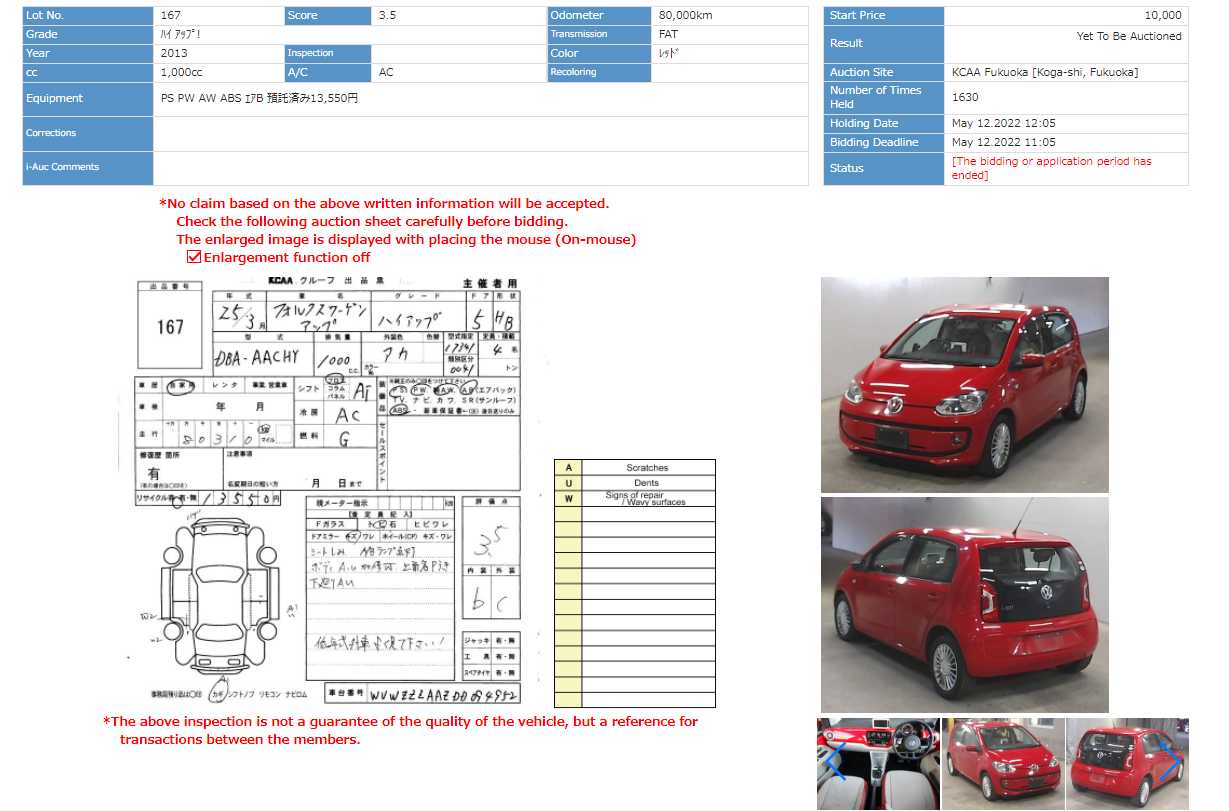Click the Start Price value 10,000
The image size is (1229, 811).
click(x=1162, y=16)
